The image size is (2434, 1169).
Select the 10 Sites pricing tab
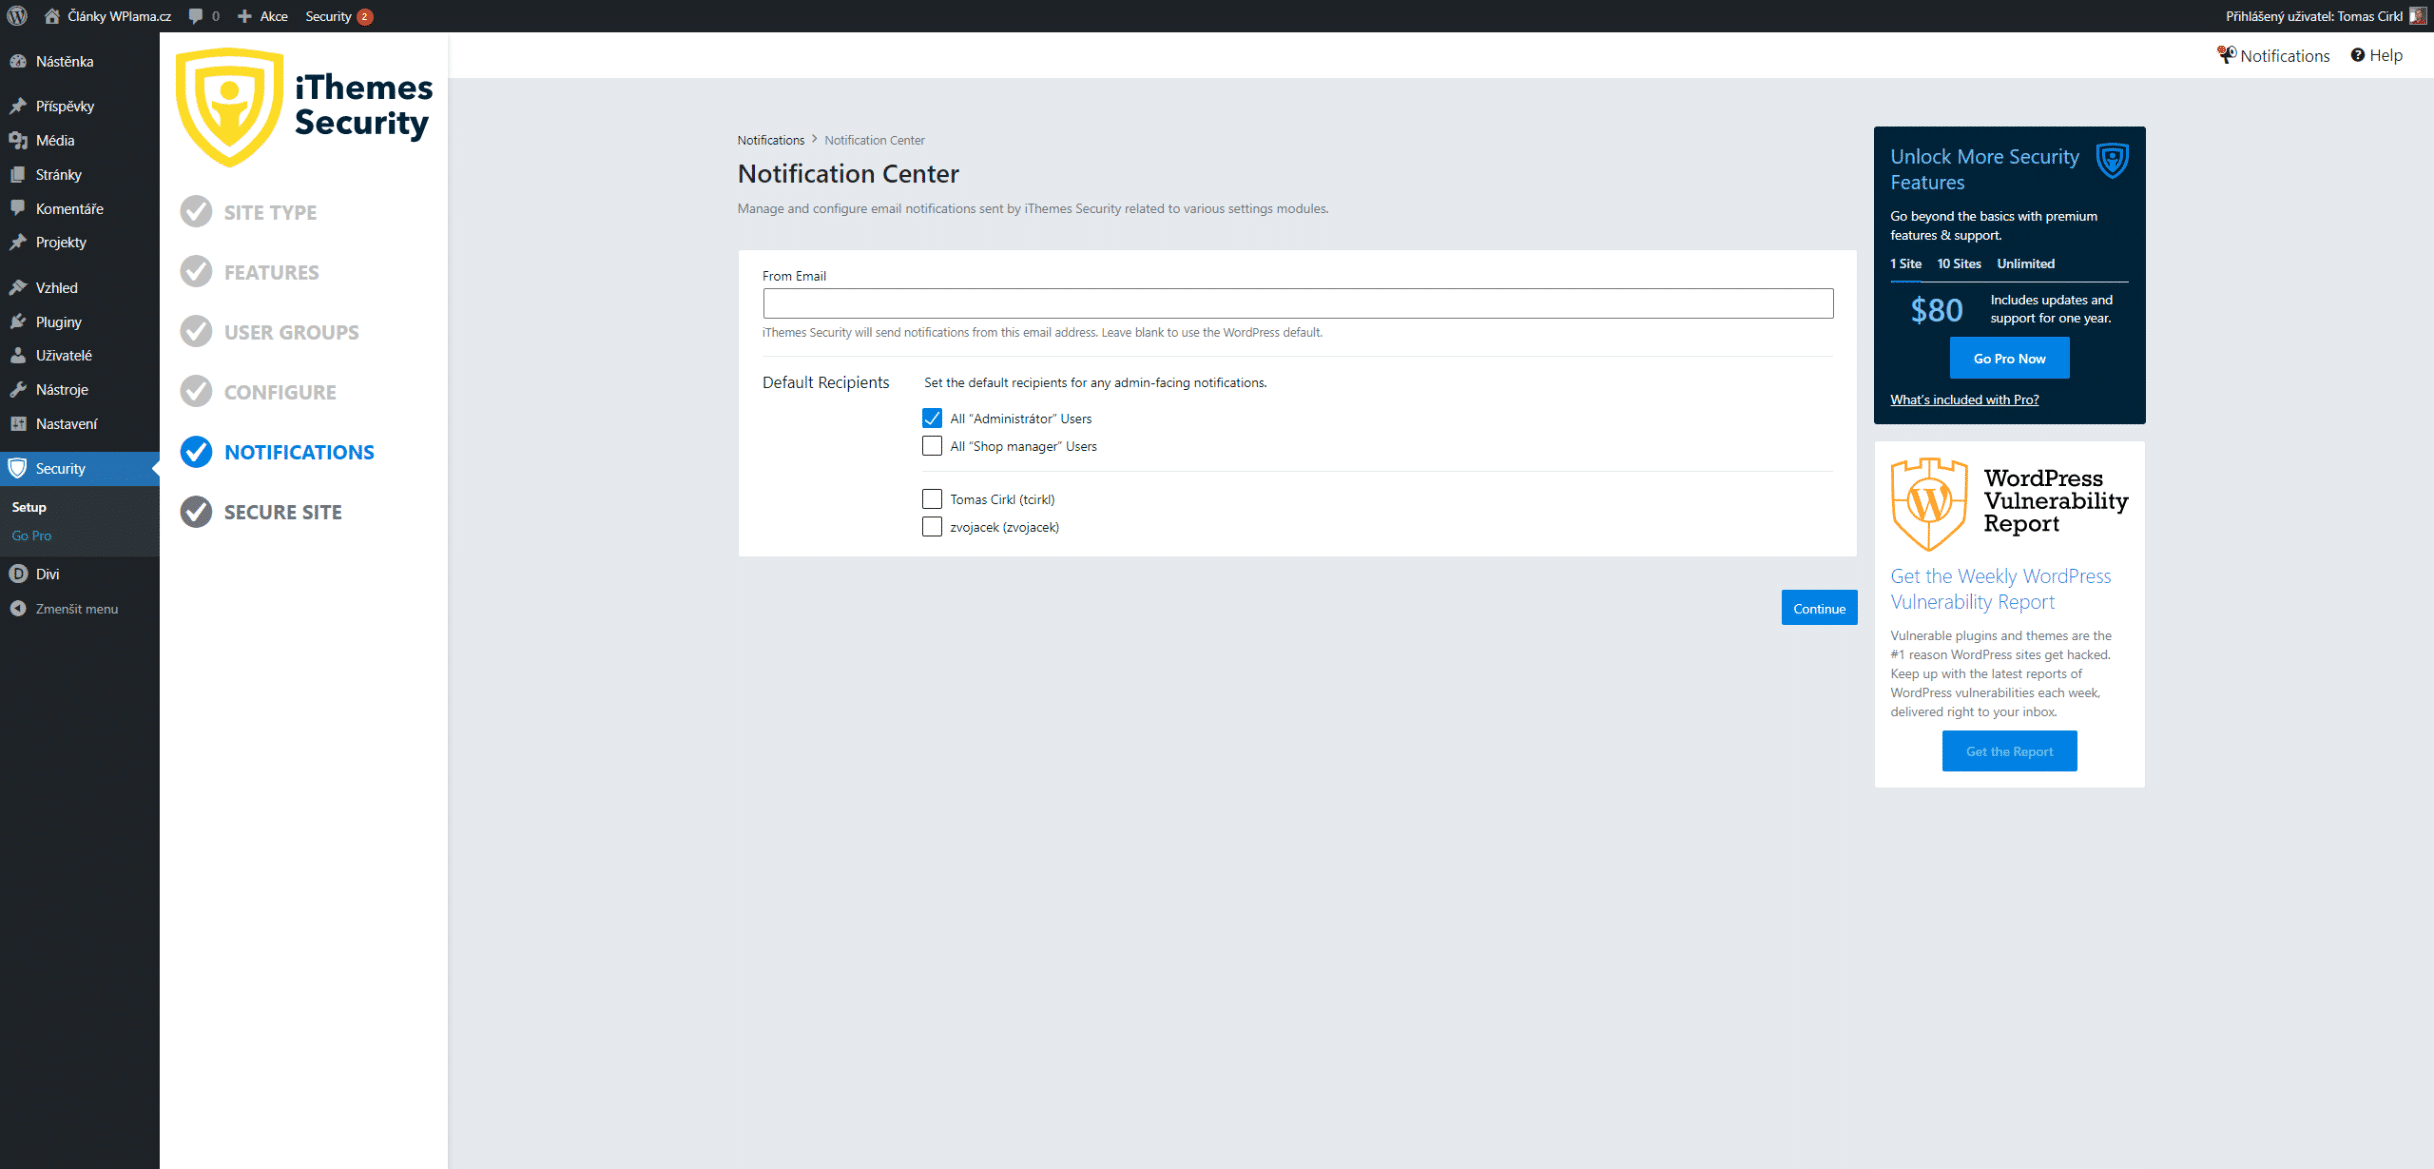point(1959,264)
